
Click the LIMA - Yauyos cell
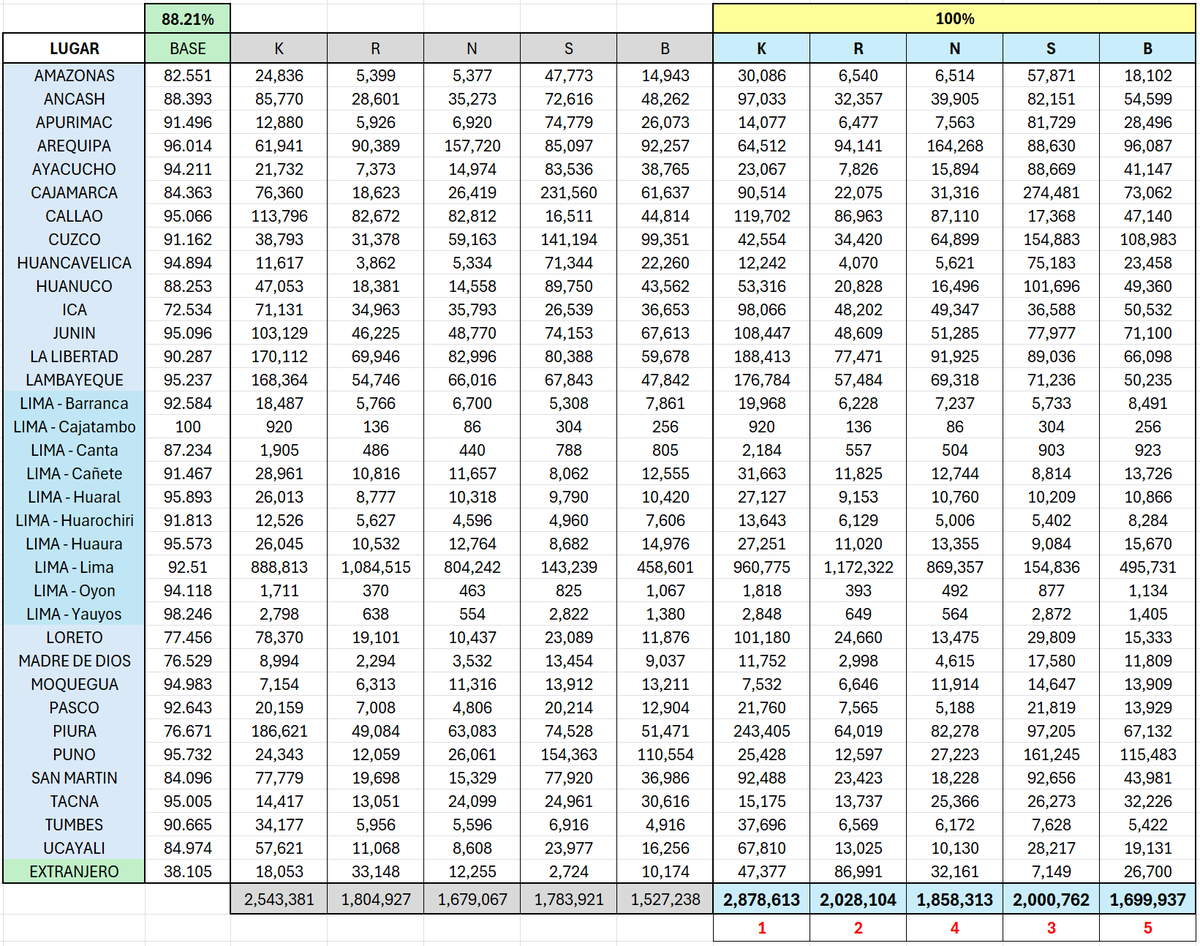coord(74,614)
